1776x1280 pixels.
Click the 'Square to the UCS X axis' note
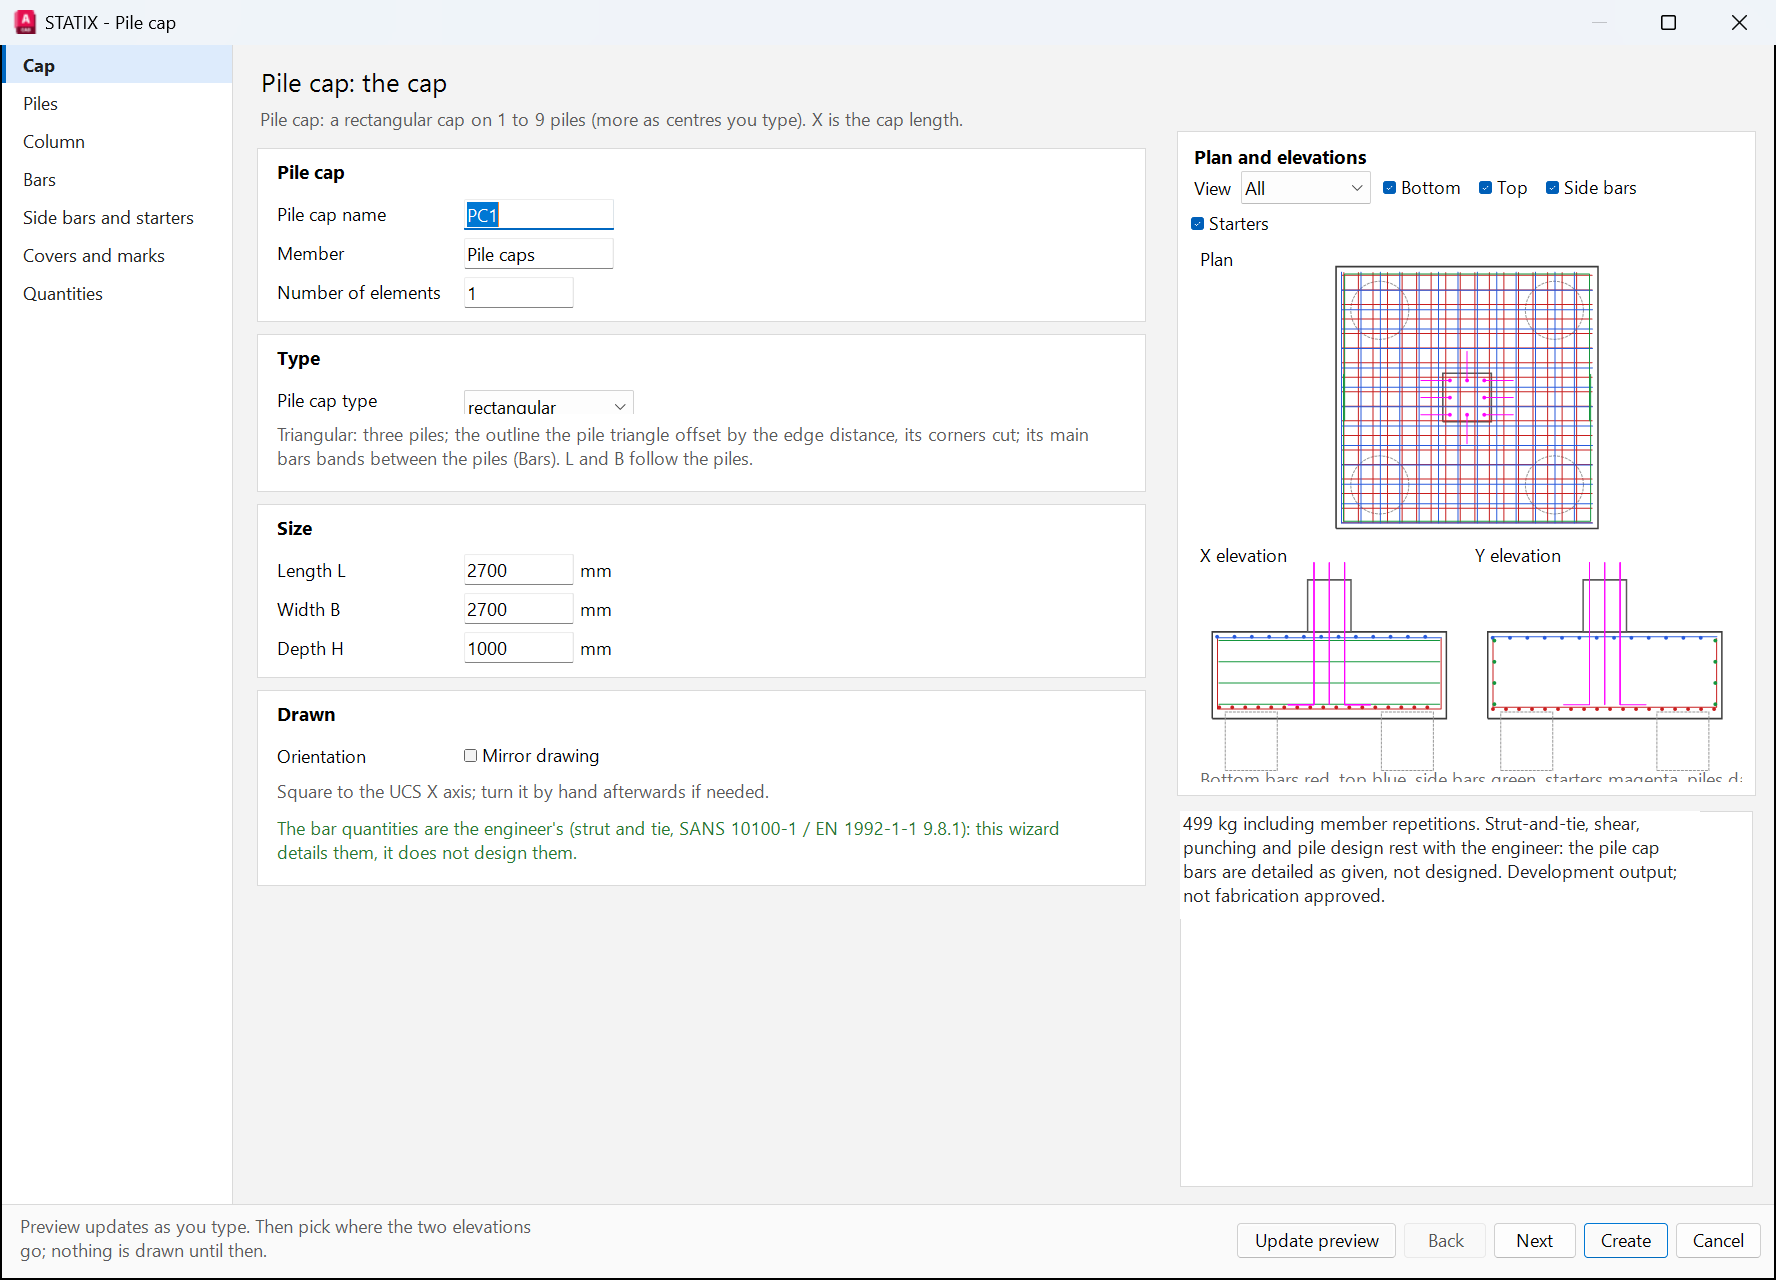click(522, 792)
